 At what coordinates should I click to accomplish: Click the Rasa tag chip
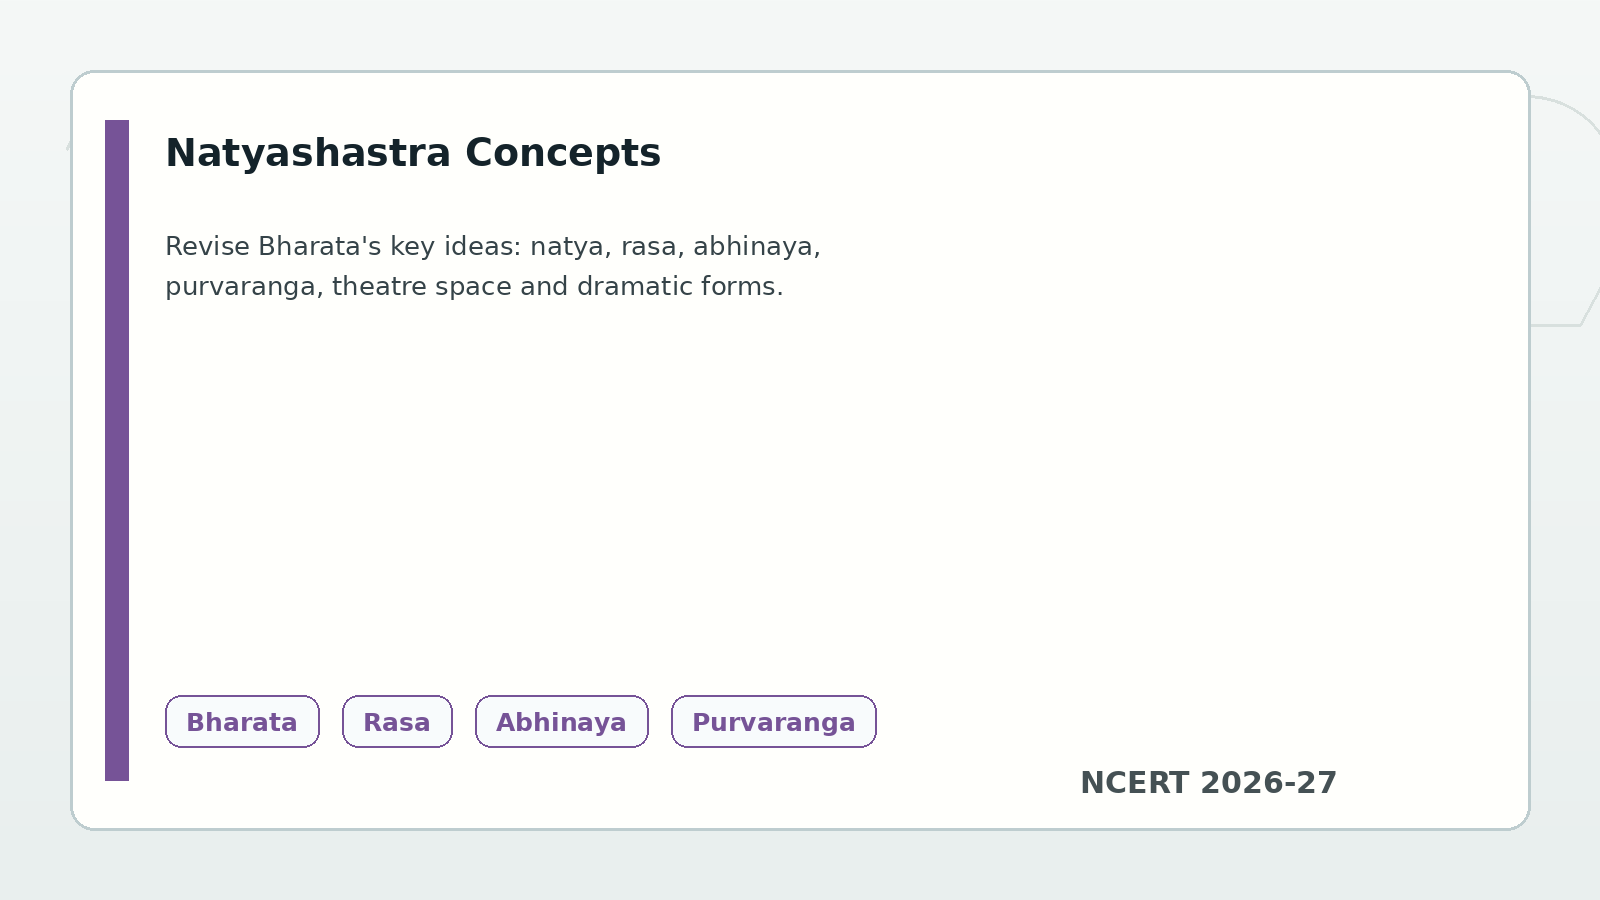[397, 722]
